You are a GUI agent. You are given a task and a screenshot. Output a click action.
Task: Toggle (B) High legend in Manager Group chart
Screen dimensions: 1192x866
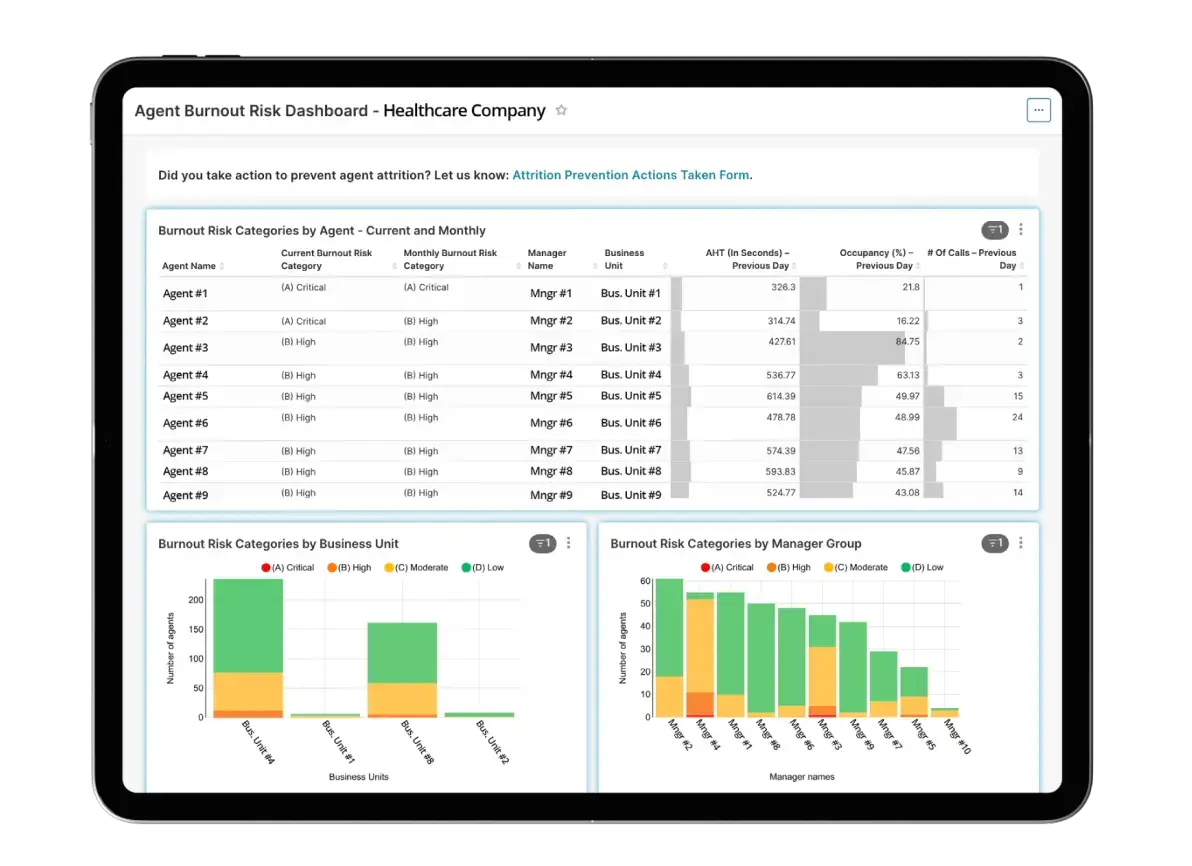pyautogui.click(x=789, y=568)
